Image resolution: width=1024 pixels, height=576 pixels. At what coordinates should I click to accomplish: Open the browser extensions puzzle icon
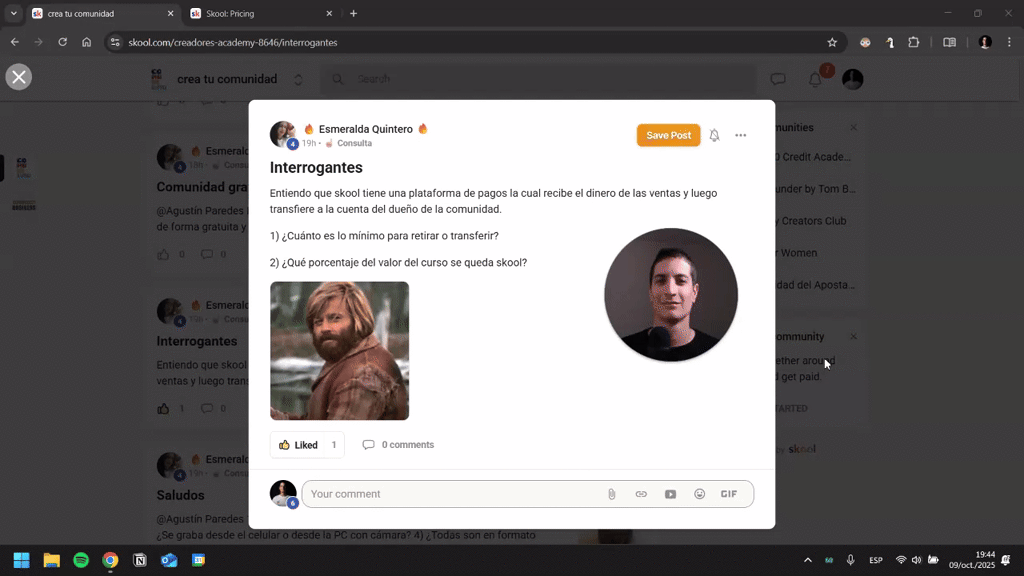(x=914, y=42)
